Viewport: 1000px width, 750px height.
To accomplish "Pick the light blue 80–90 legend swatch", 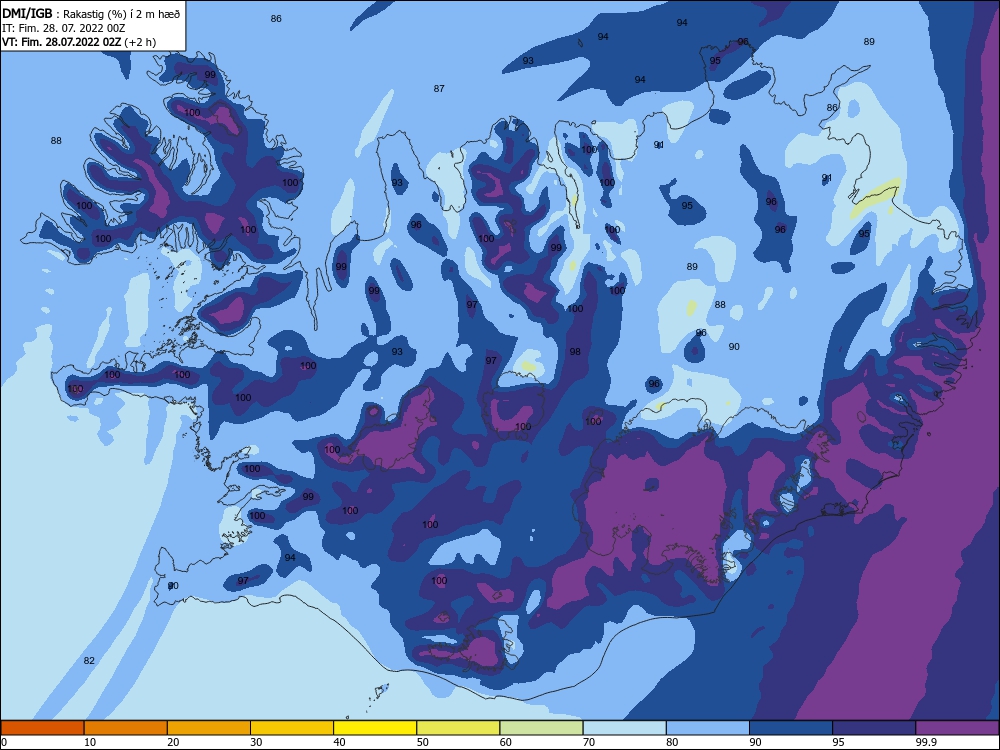I will (708, 728).
